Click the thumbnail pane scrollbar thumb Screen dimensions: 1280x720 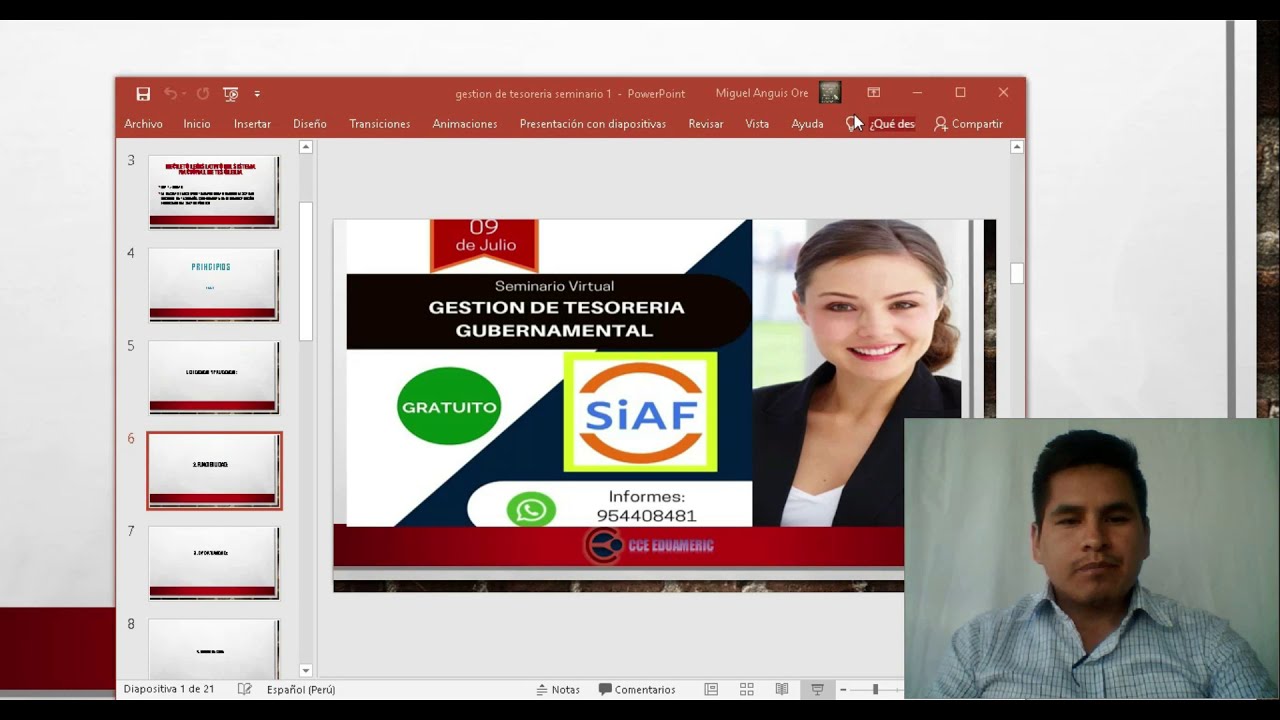306,272
